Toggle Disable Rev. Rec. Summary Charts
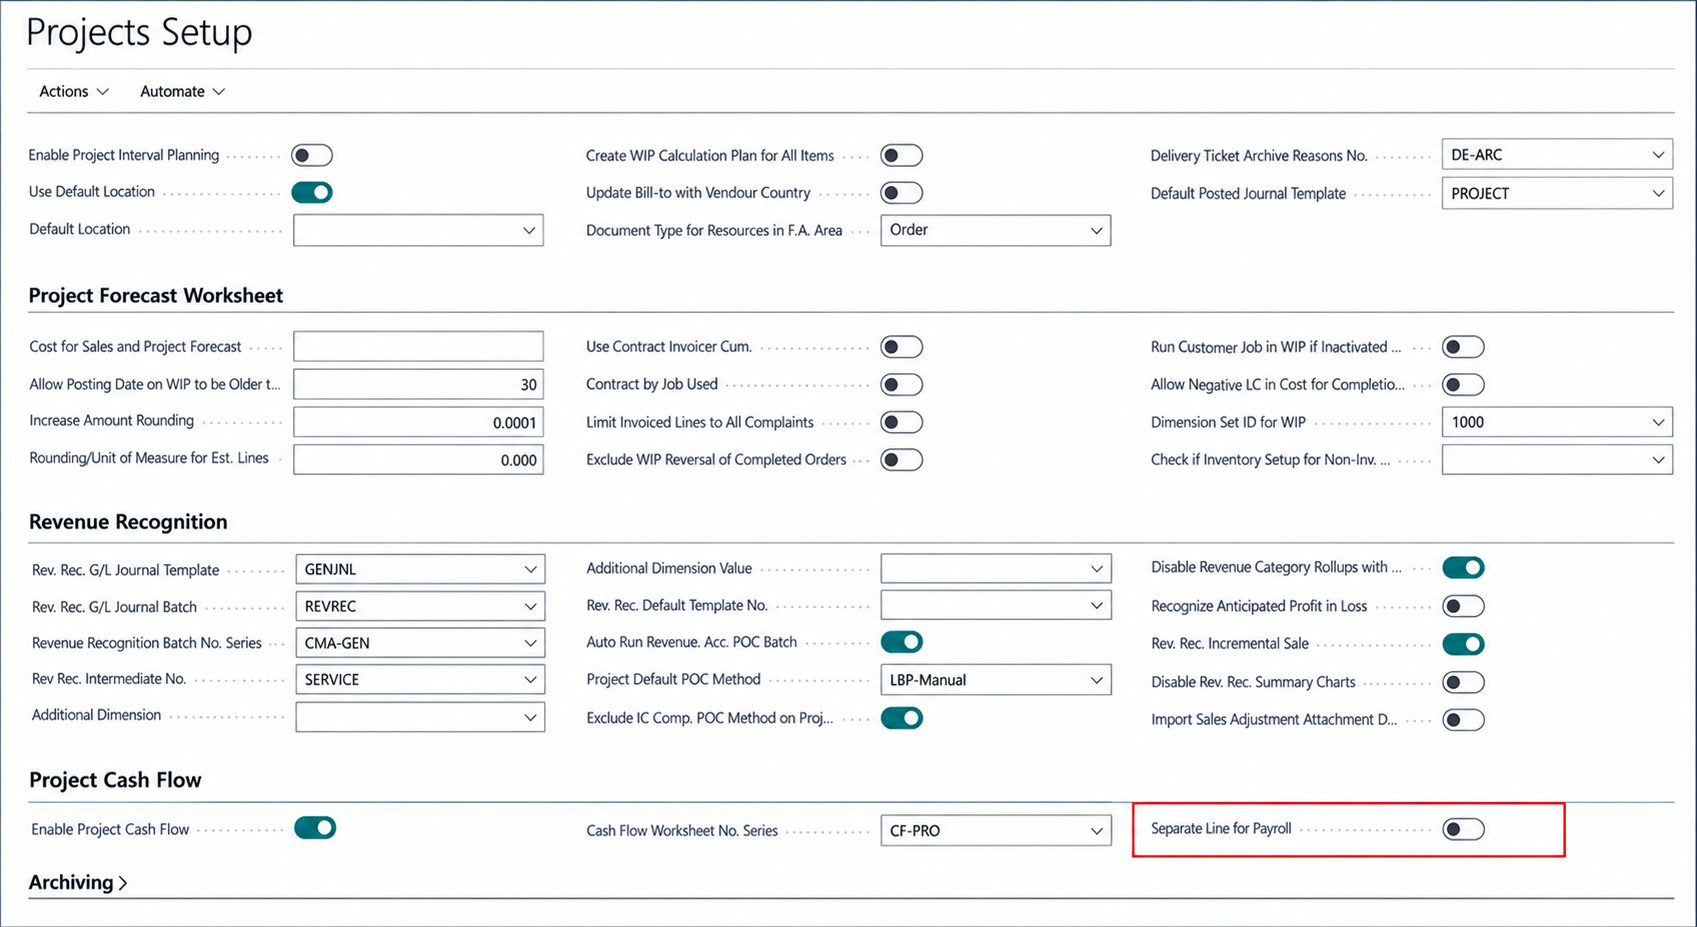 coord(1463,682)
